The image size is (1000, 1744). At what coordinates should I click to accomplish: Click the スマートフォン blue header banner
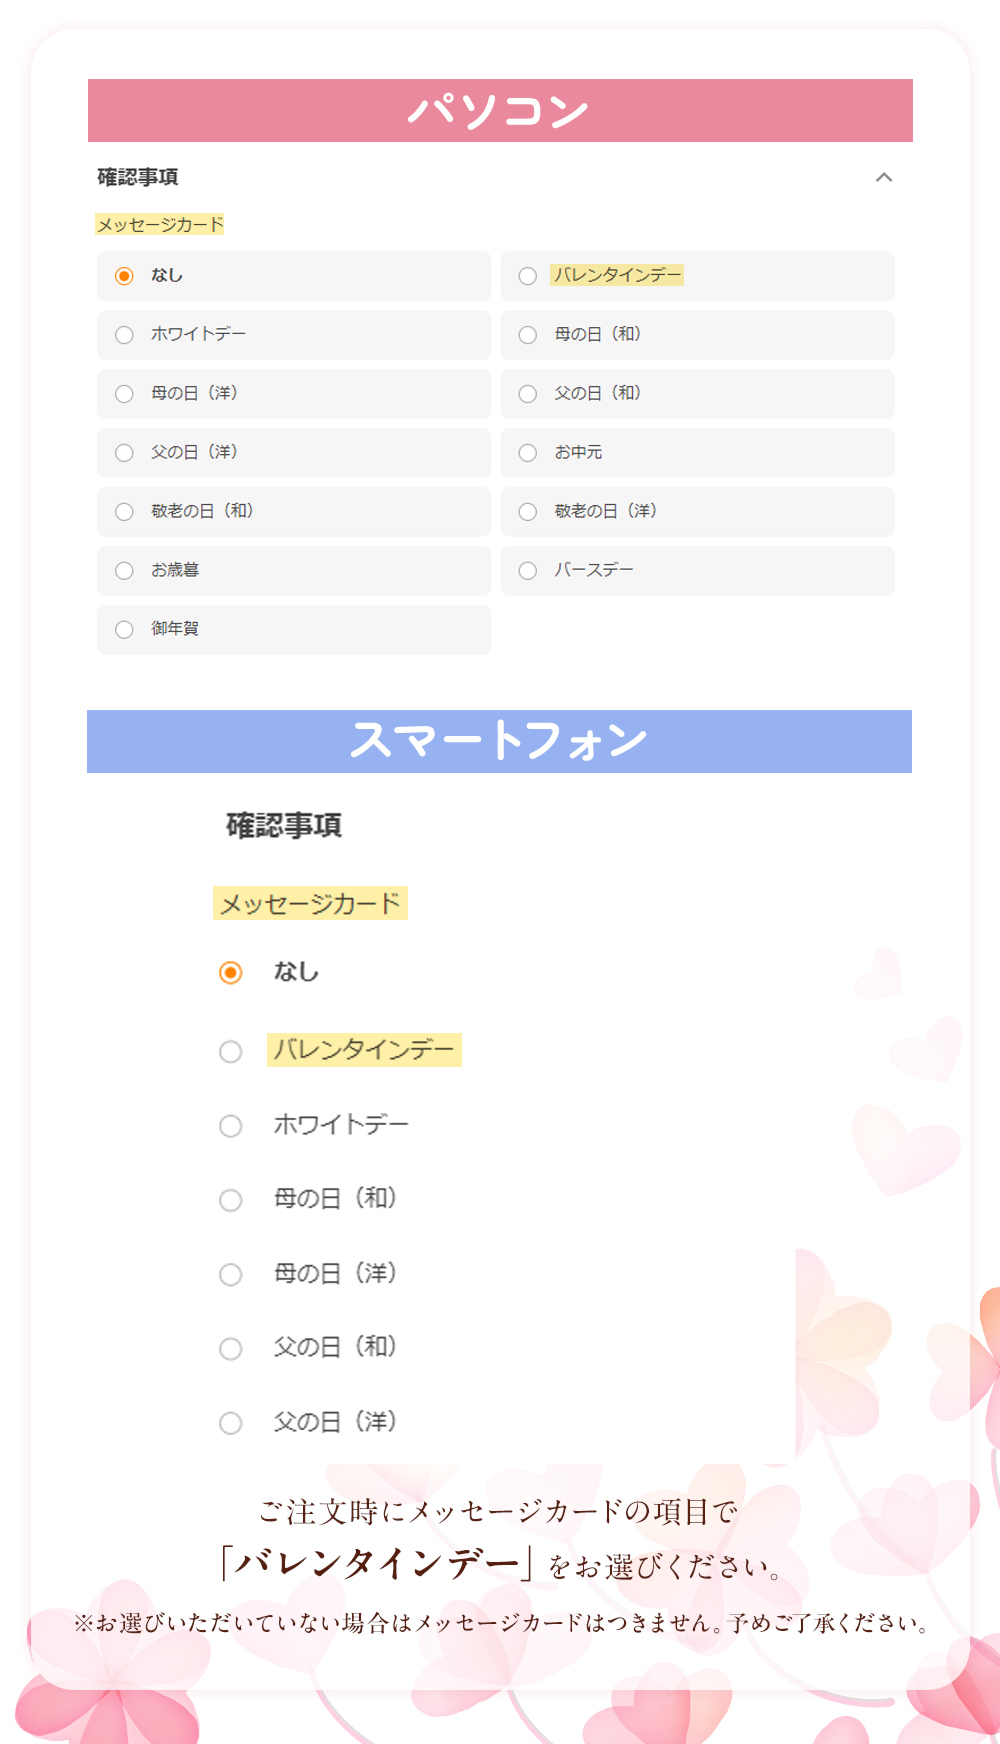[499, 741]
